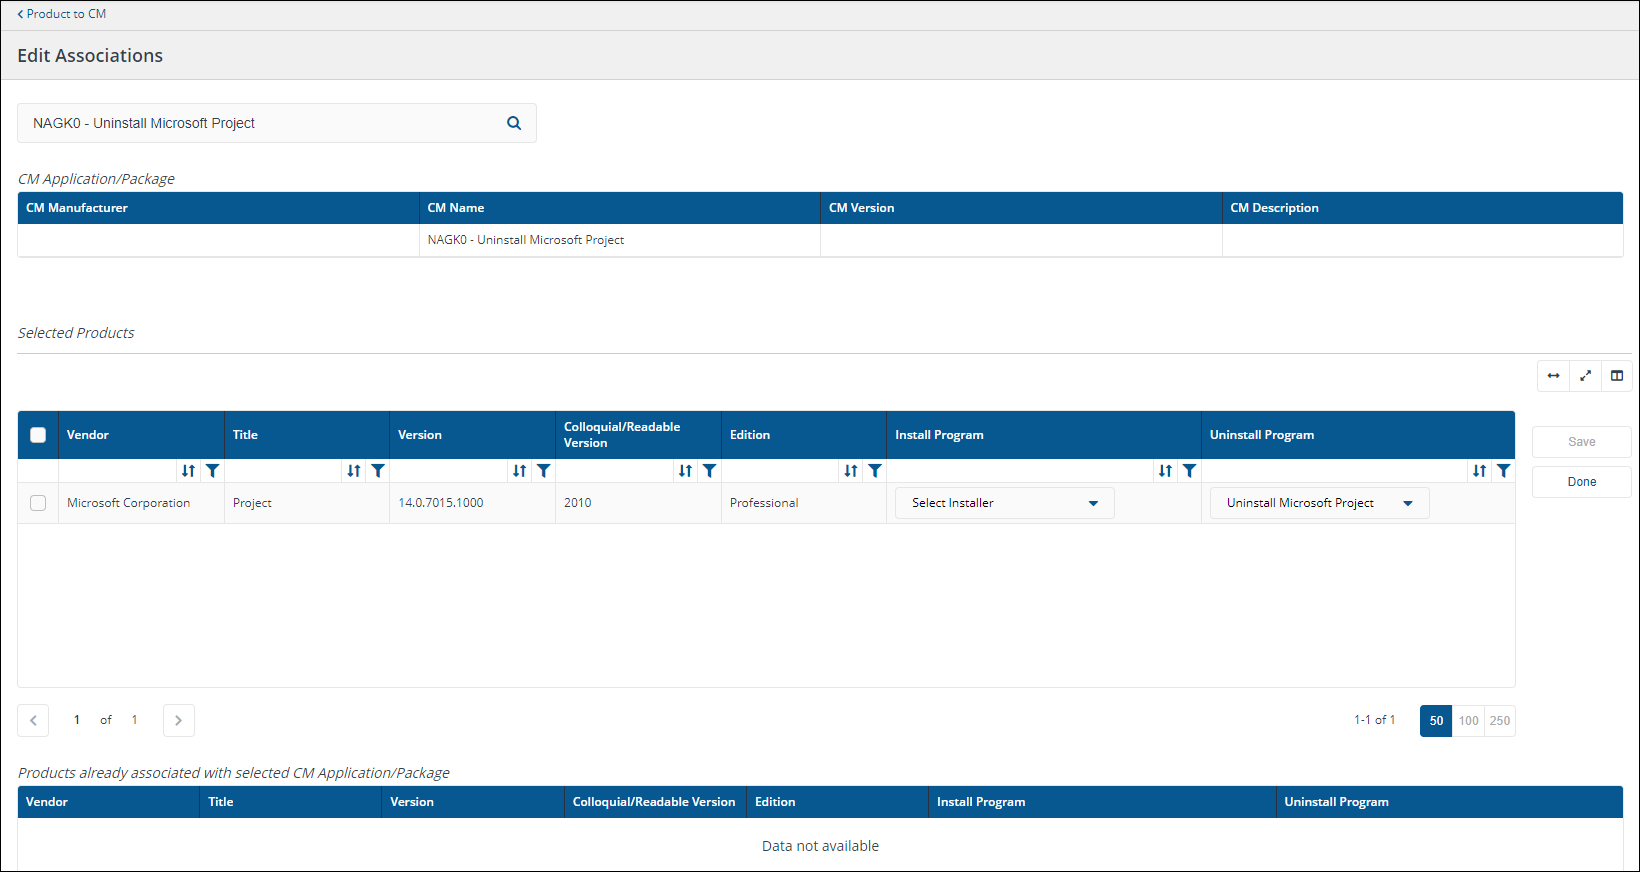
Task: Open the column chooser icon
Action: click(x=1617, y=376)
